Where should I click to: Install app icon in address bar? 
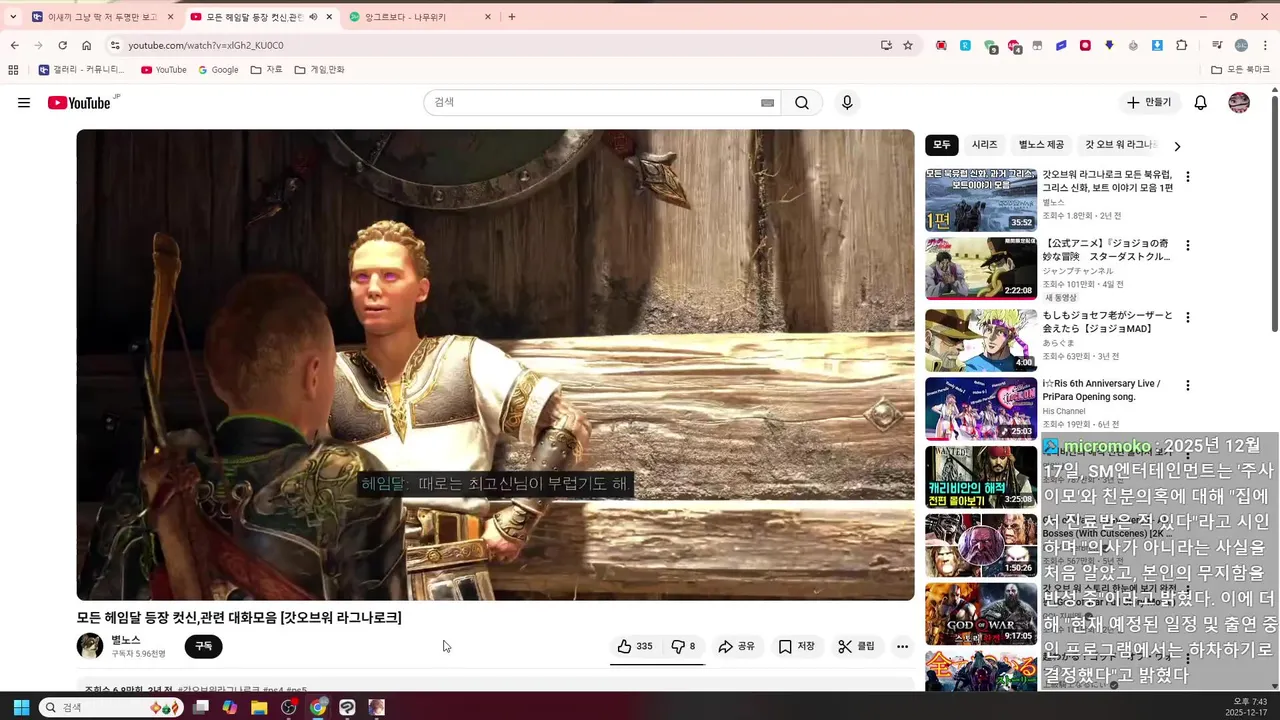pos(886,45)
